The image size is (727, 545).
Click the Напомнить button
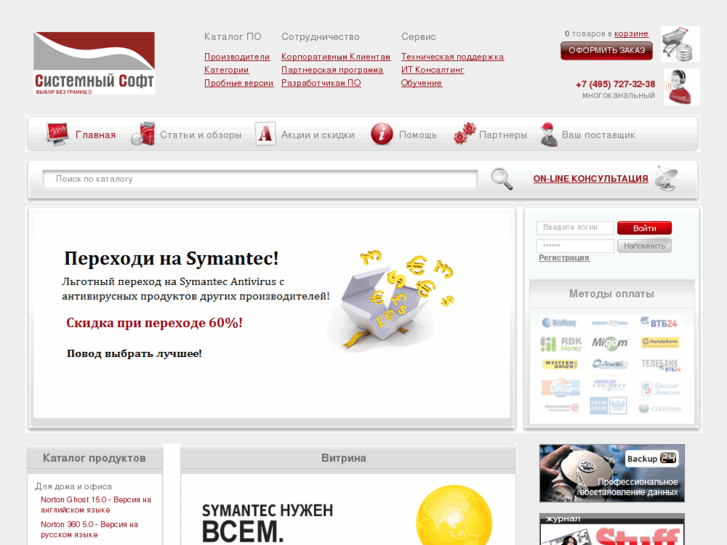coord(644,246)
